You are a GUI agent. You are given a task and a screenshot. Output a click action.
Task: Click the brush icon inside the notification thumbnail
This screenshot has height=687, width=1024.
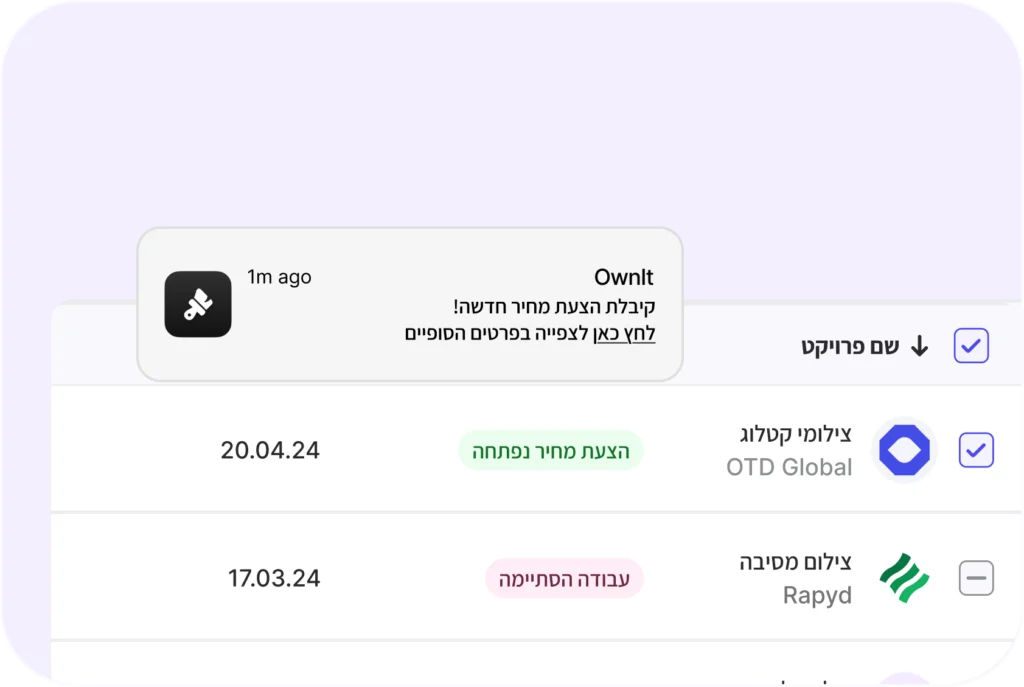pyautogui.click(x=197, y=304)
